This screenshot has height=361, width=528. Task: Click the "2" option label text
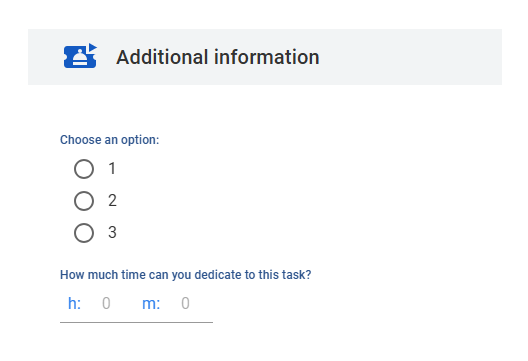click(112, 200)
